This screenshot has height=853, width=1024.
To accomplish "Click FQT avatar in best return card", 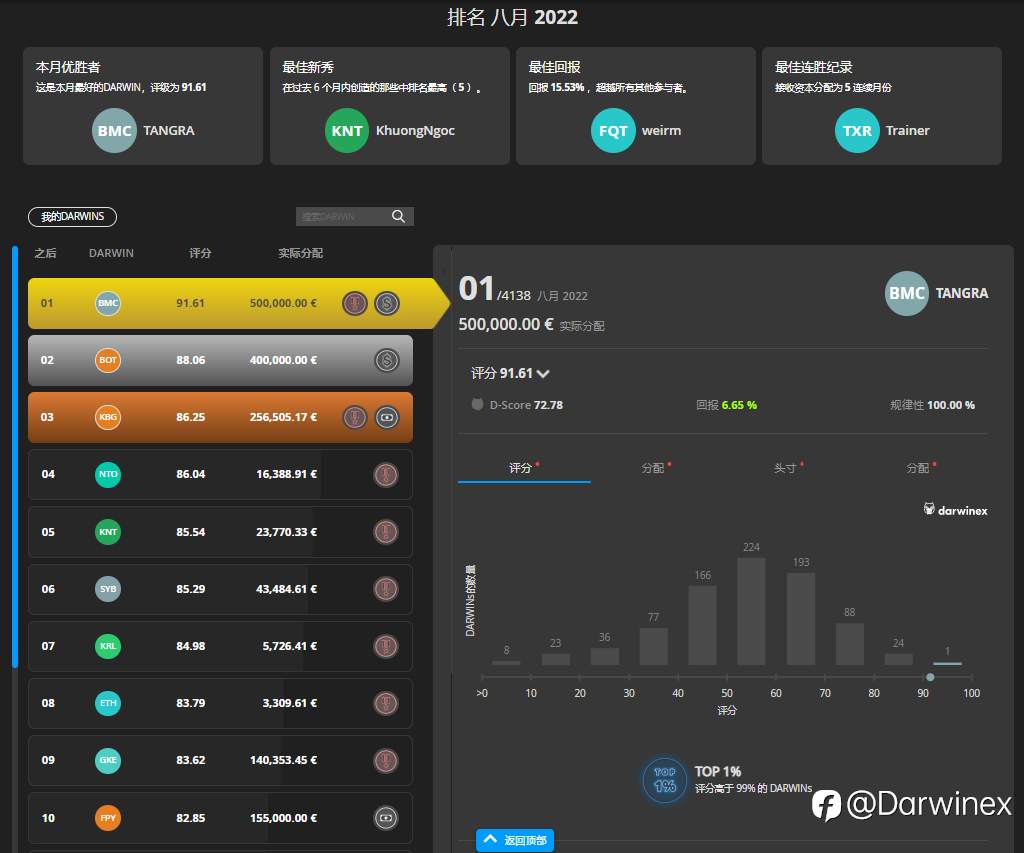I will [613, 131].
